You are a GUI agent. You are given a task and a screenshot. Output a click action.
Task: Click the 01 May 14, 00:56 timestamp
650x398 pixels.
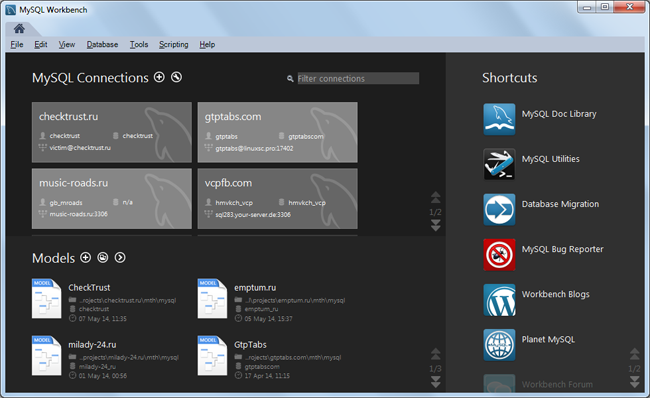coord(102,376)
